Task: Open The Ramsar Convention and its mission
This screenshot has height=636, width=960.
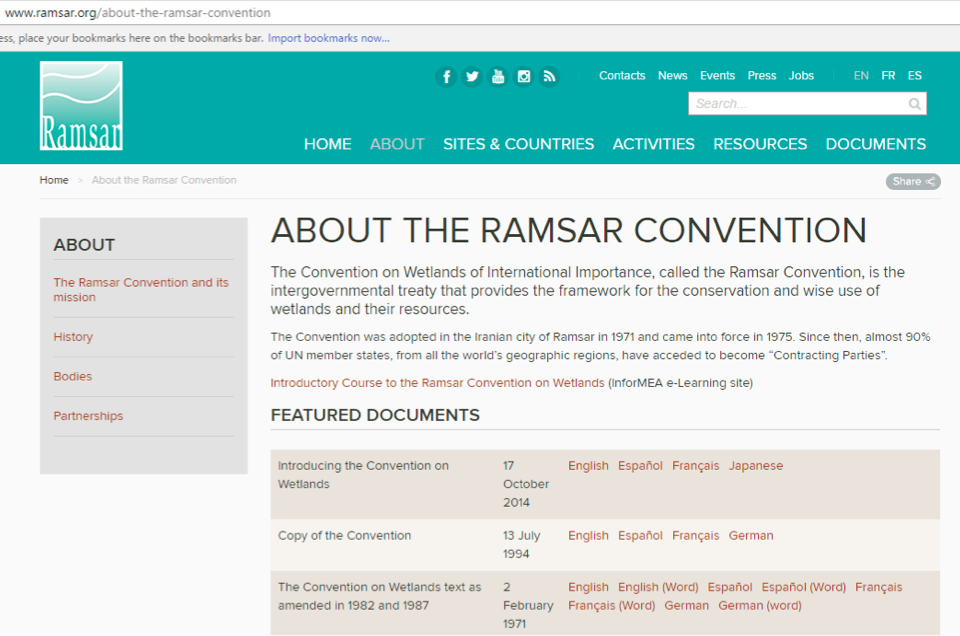Action: tap(141, 290)
